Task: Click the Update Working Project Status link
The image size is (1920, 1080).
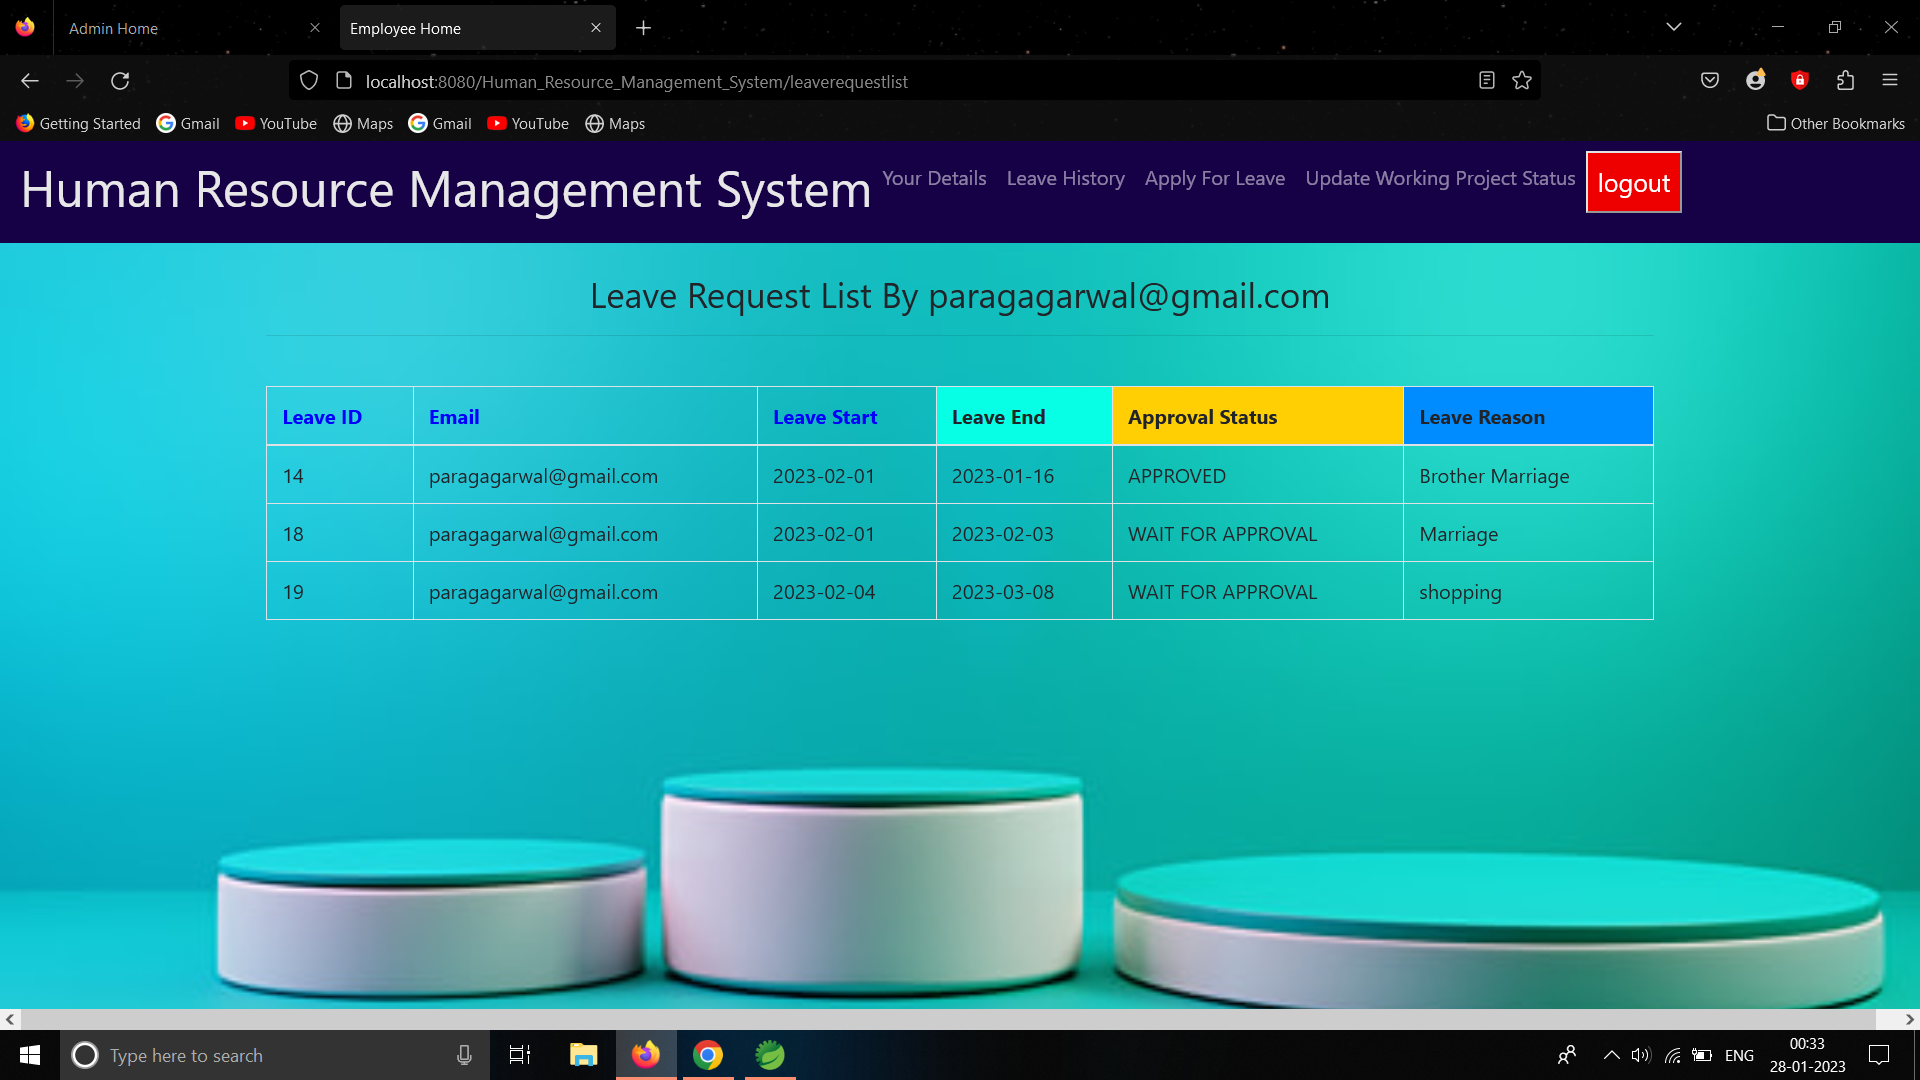Action: (1440, 178)
